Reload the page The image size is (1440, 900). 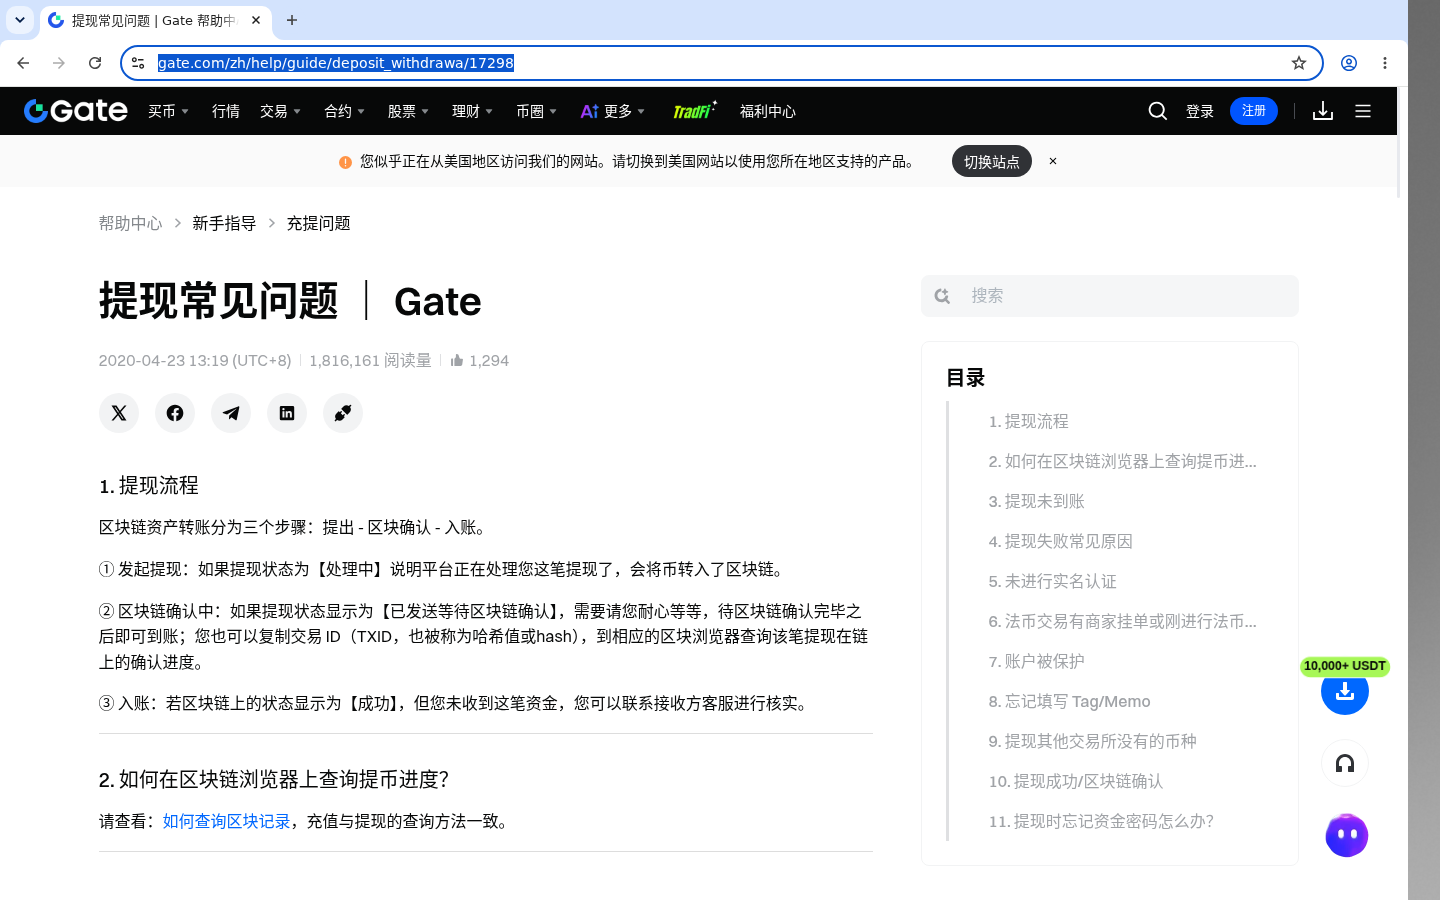click(x=95, y=63)
